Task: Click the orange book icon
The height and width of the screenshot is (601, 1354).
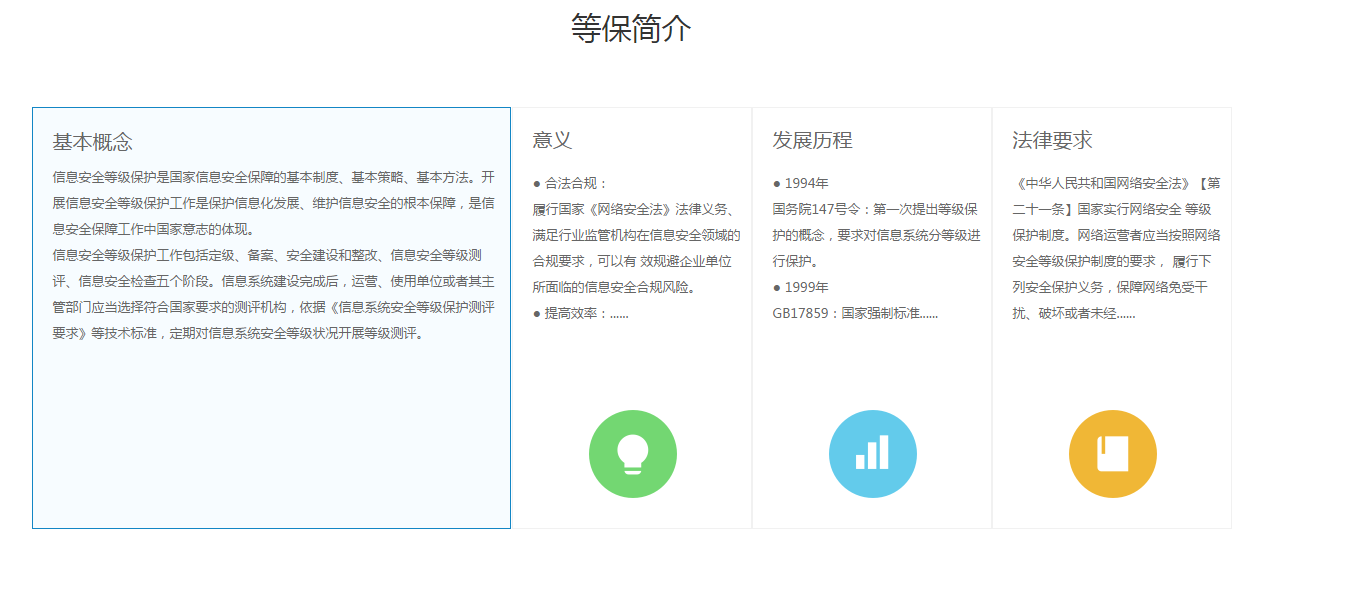Action: 1112,454
